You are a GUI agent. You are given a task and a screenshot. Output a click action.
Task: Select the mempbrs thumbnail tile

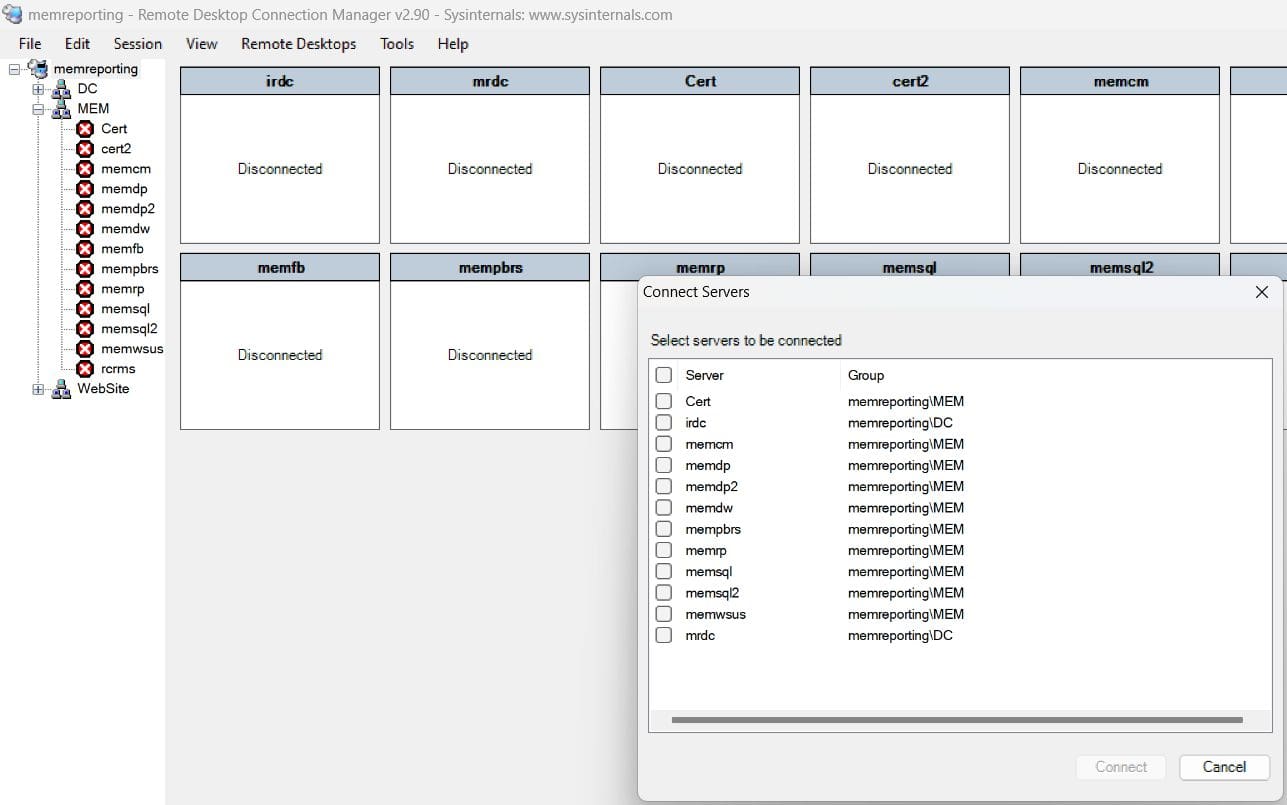[x=490, y=341]
